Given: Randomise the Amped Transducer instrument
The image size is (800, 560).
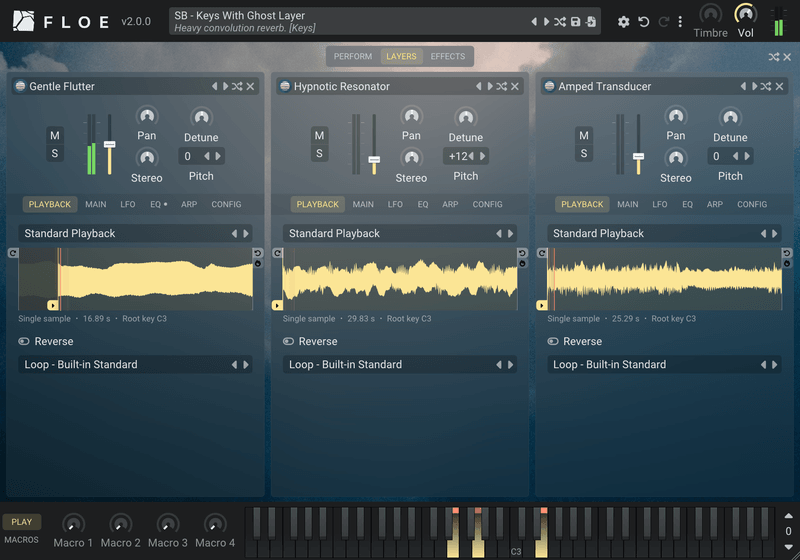Looking at the screenshot, I should tap(766, 86).
